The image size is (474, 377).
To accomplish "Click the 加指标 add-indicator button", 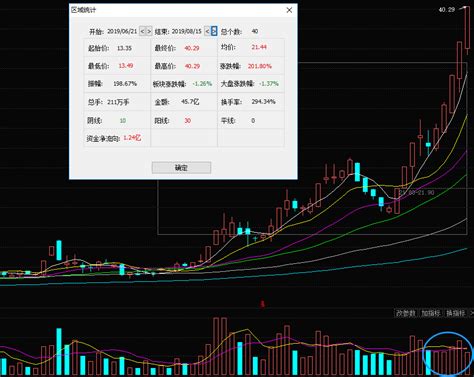I will pos(431,313).
